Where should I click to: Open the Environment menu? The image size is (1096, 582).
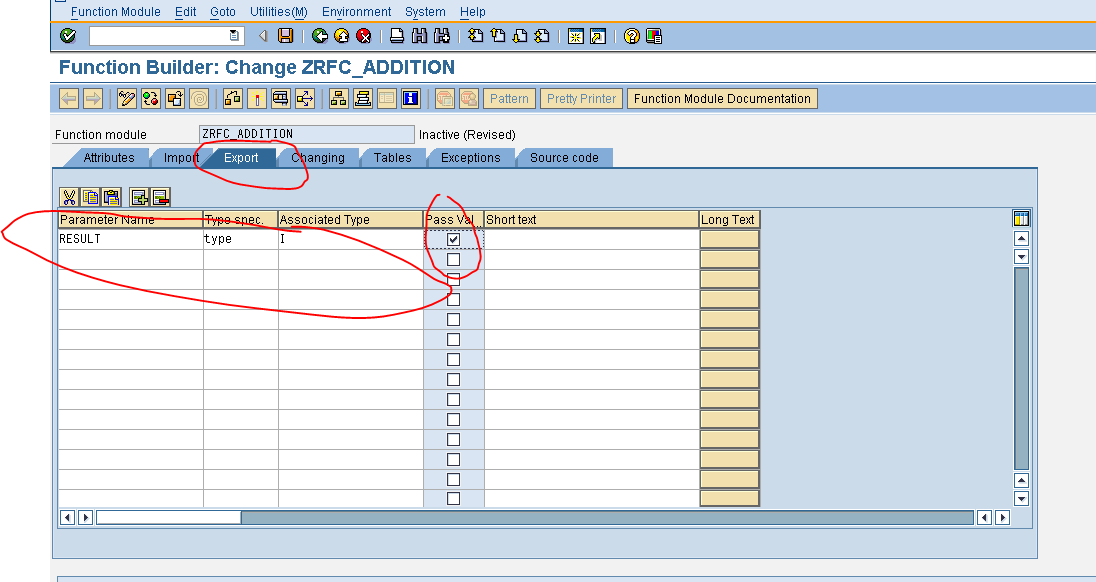(356, 12)
